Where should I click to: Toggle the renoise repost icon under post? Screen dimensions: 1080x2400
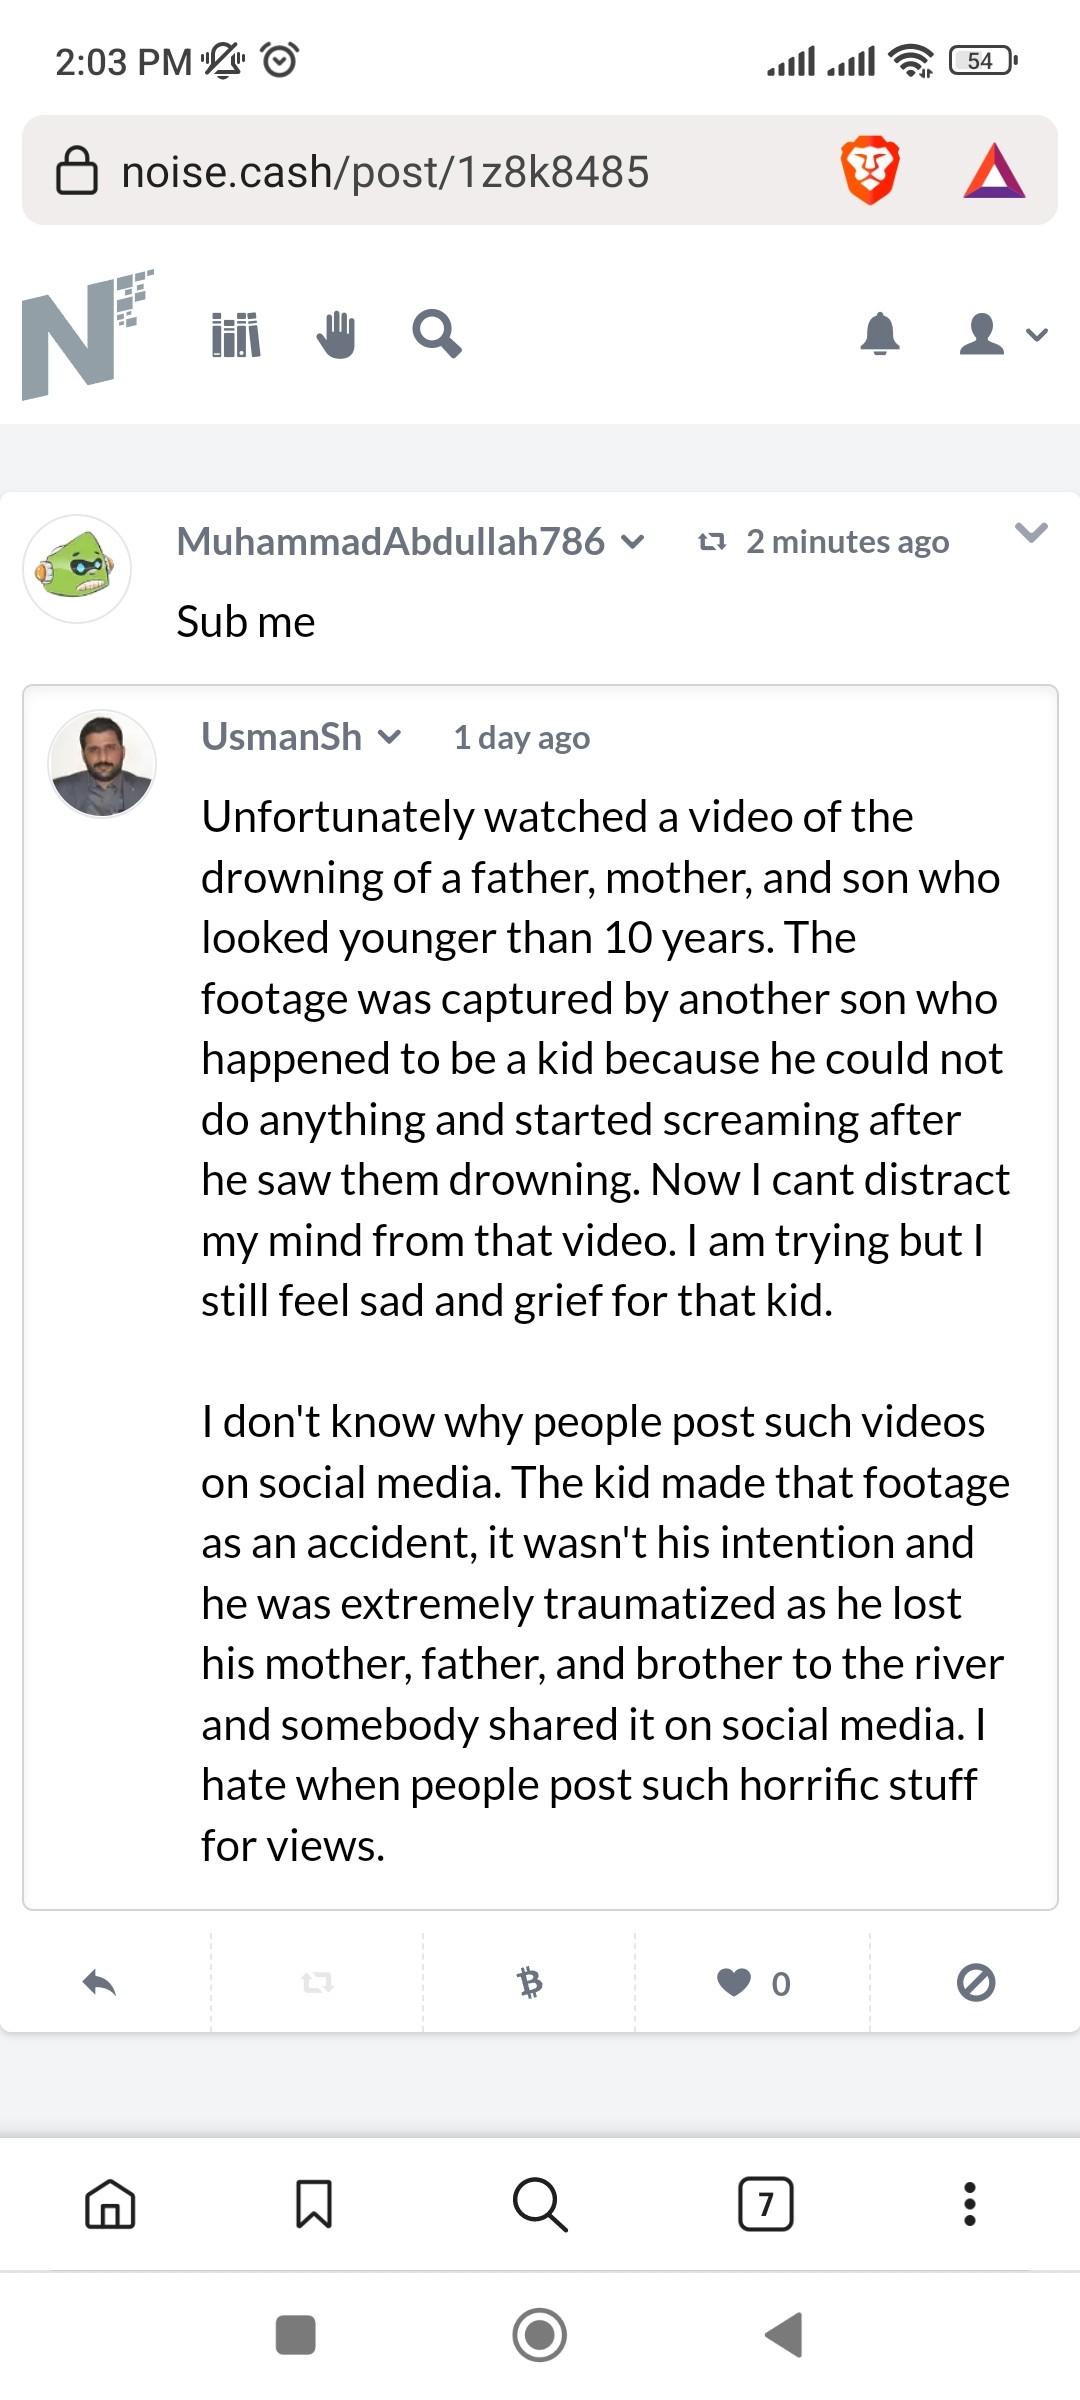(x=317, y=1982)
